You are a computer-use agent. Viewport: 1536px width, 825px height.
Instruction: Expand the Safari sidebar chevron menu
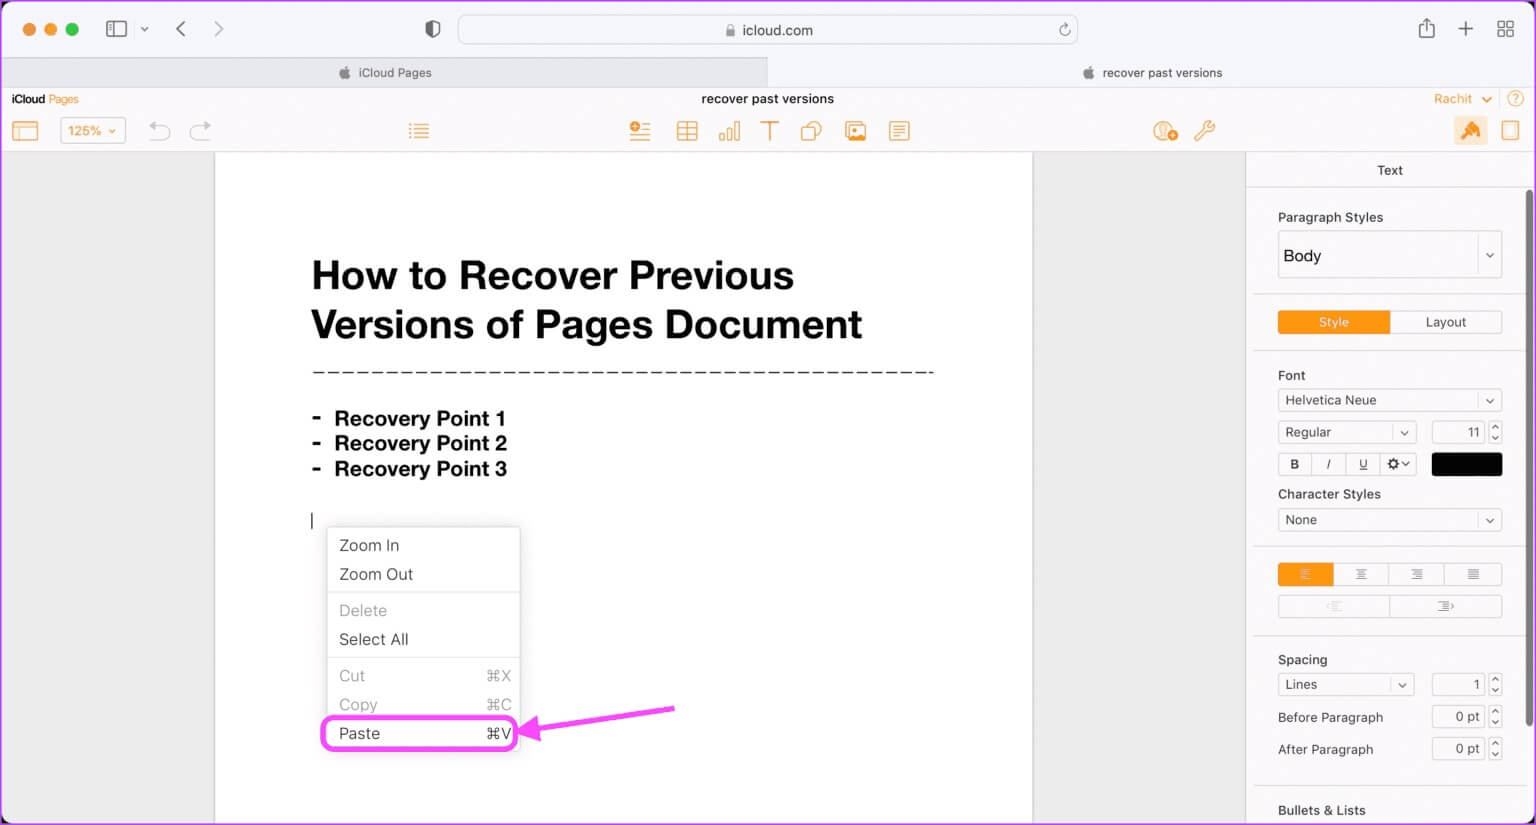click(x=145, y=29)
